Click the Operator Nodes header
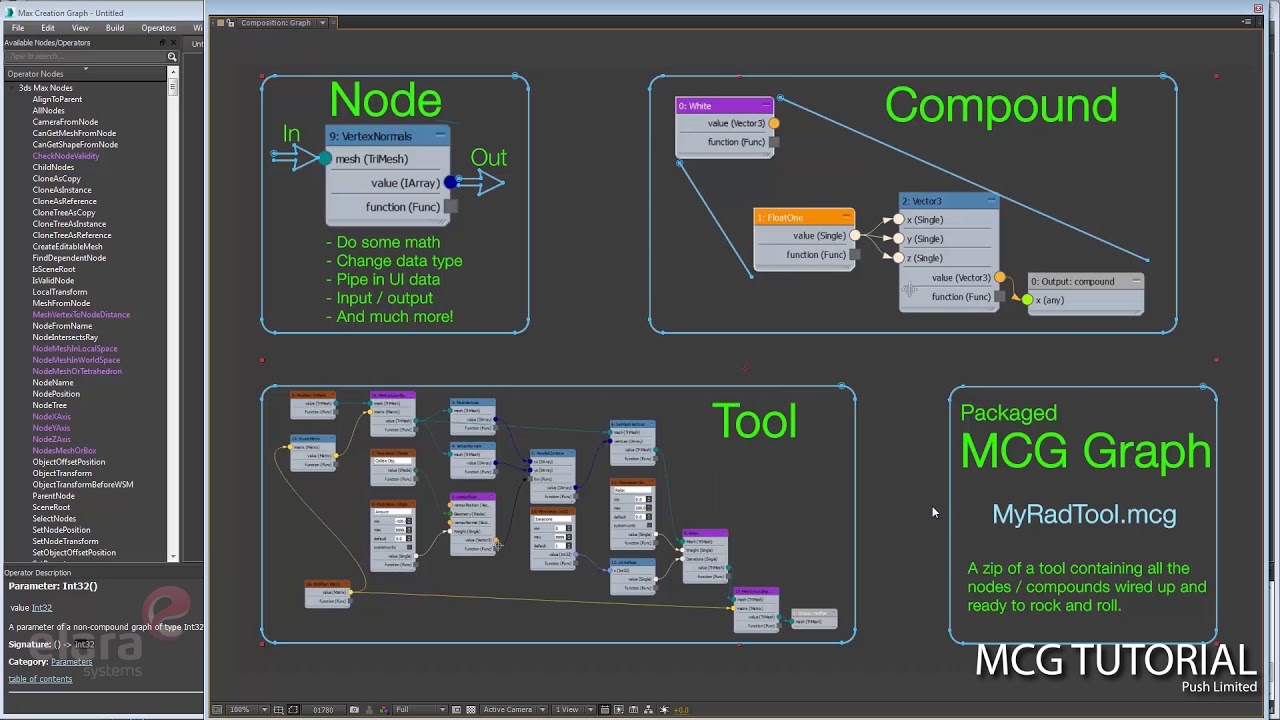Image resolution: width=1280 pixels, height=720 pixels. [x=85, y=74]
